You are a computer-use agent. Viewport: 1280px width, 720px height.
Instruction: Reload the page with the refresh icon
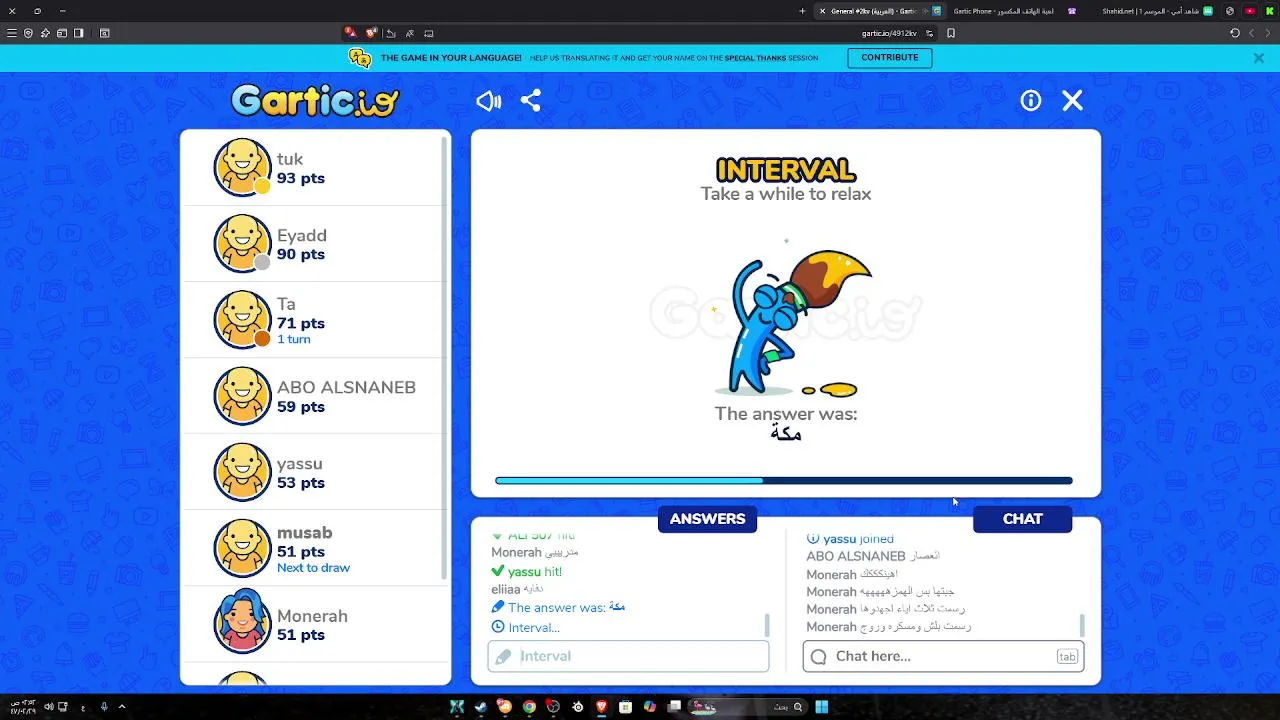[x=1234, y=33]
